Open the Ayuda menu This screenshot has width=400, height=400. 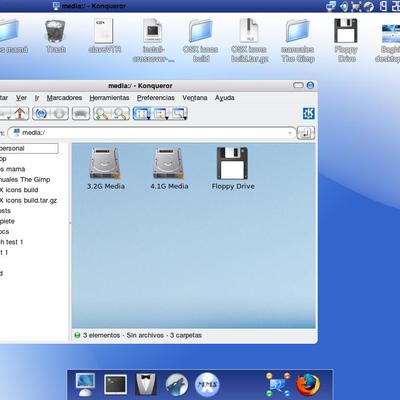pyautogui.click(x=224, y=98)
